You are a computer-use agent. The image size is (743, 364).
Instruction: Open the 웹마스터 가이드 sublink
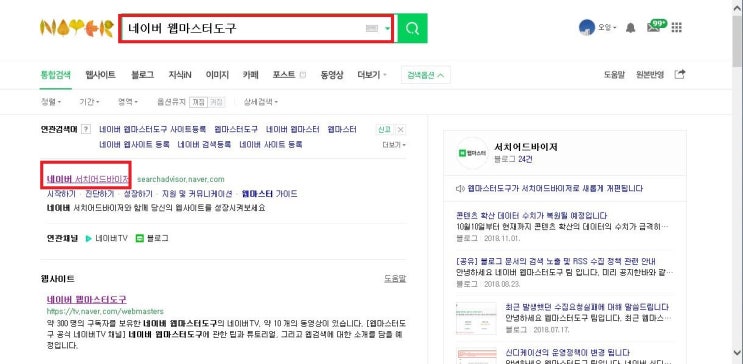click(270, 194)
